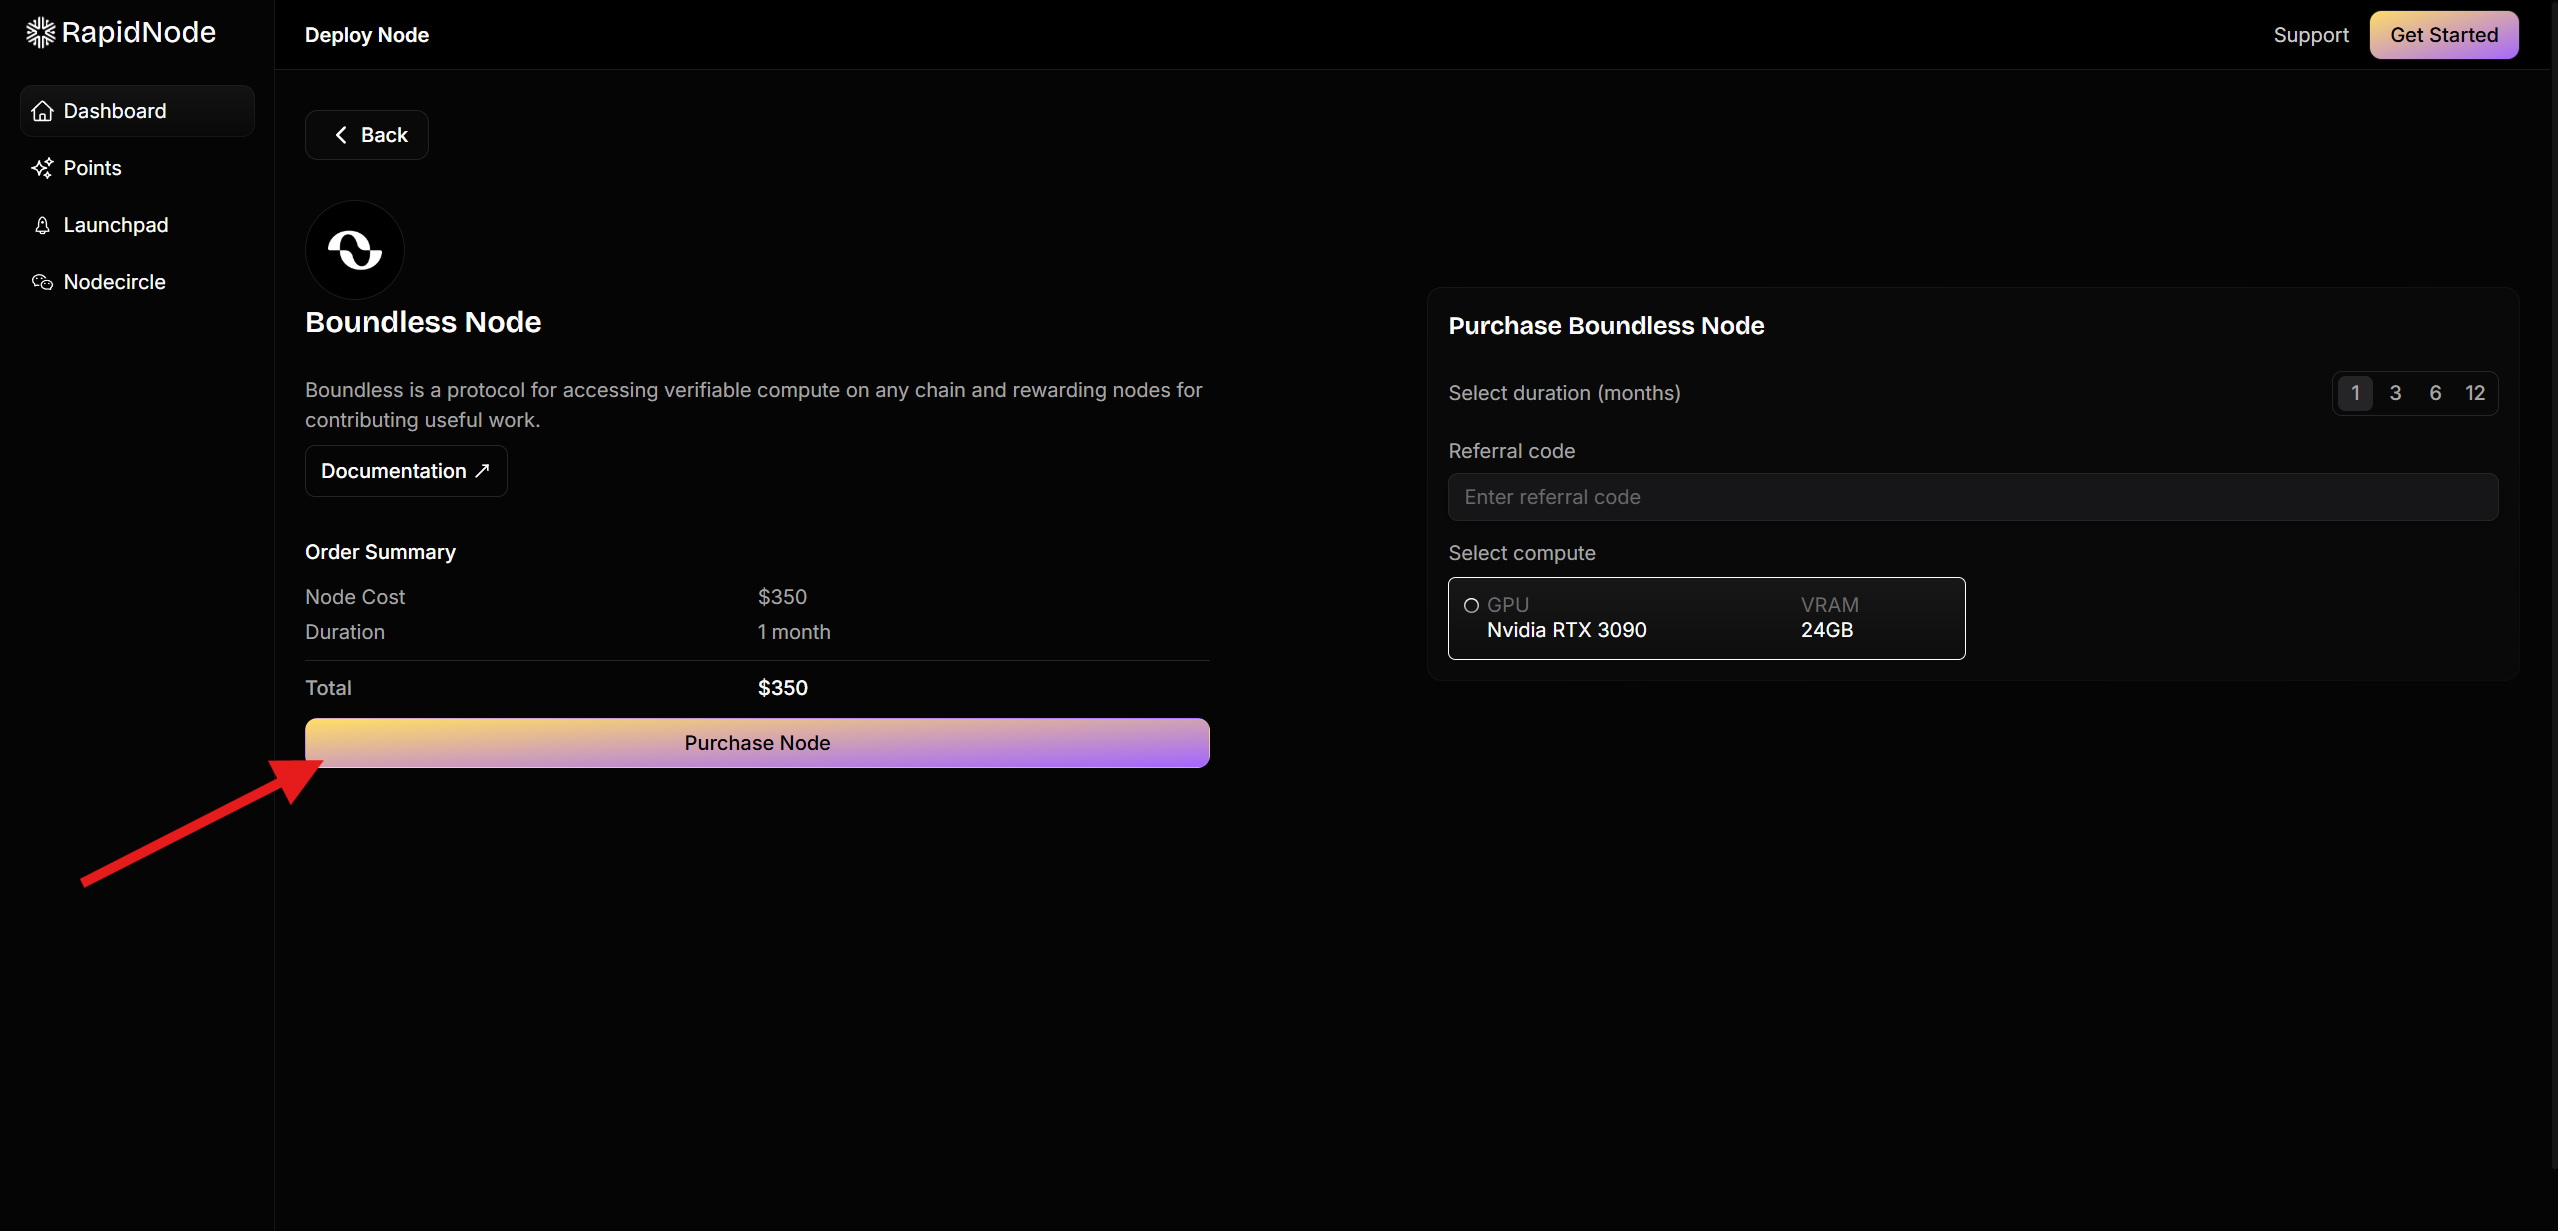Click the Points sparkle icon
2558x1231 pixels.
[42, 168]
